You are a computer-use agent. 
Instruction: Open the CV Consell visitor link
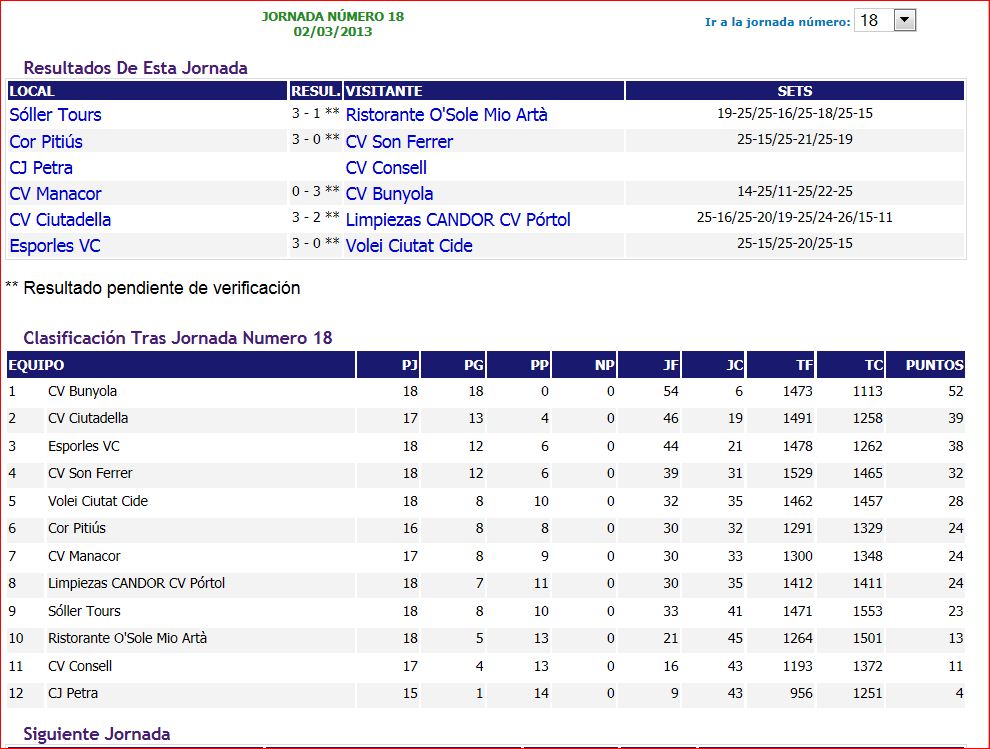(386, 168)
